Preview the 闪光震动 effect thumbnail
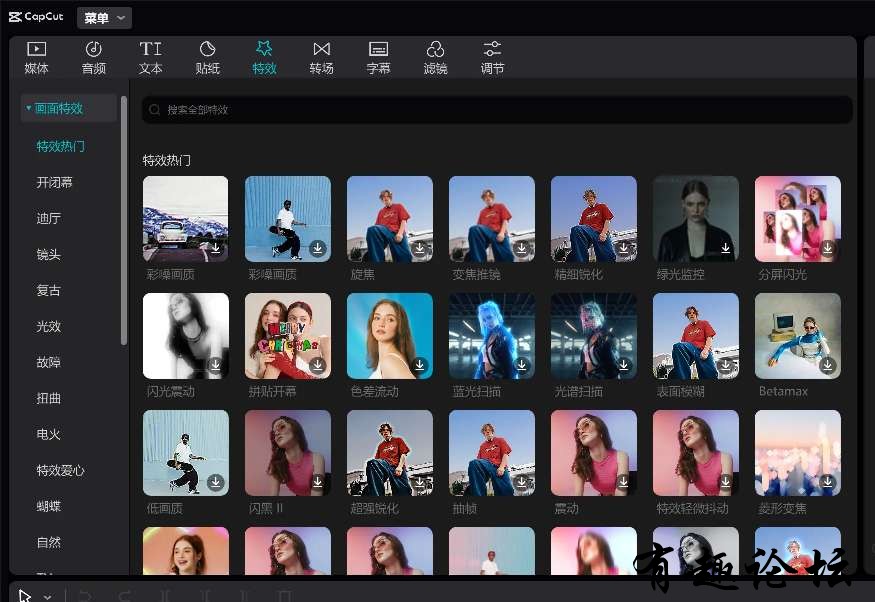 (x=186, y=336)
